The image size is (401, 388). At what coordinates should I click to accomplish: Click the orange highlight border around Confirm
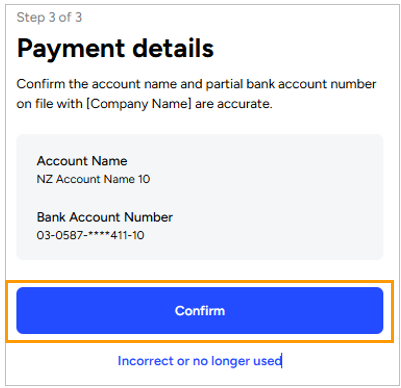[200, 282]
